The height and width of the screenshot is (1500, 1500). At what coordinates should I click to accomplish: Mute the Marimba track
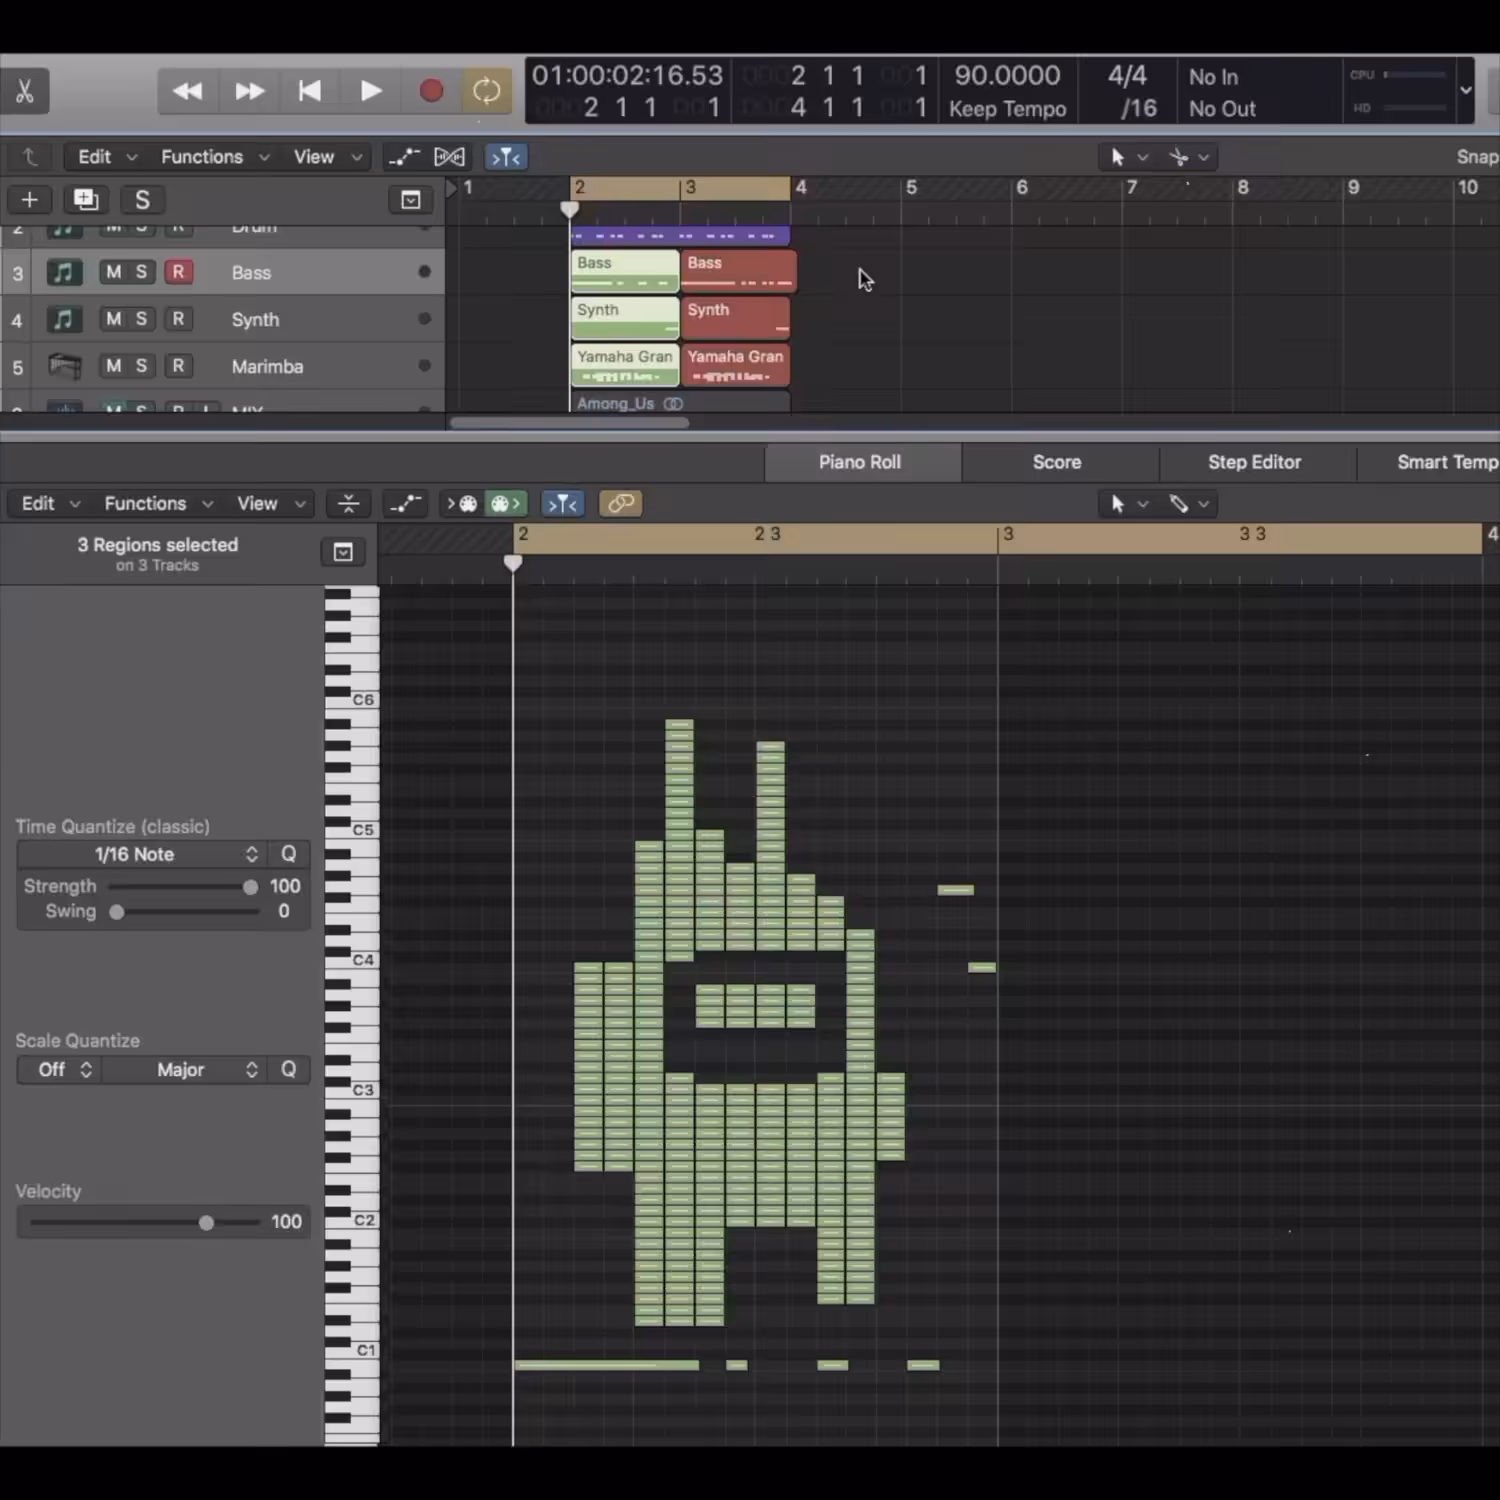point(114,366)
